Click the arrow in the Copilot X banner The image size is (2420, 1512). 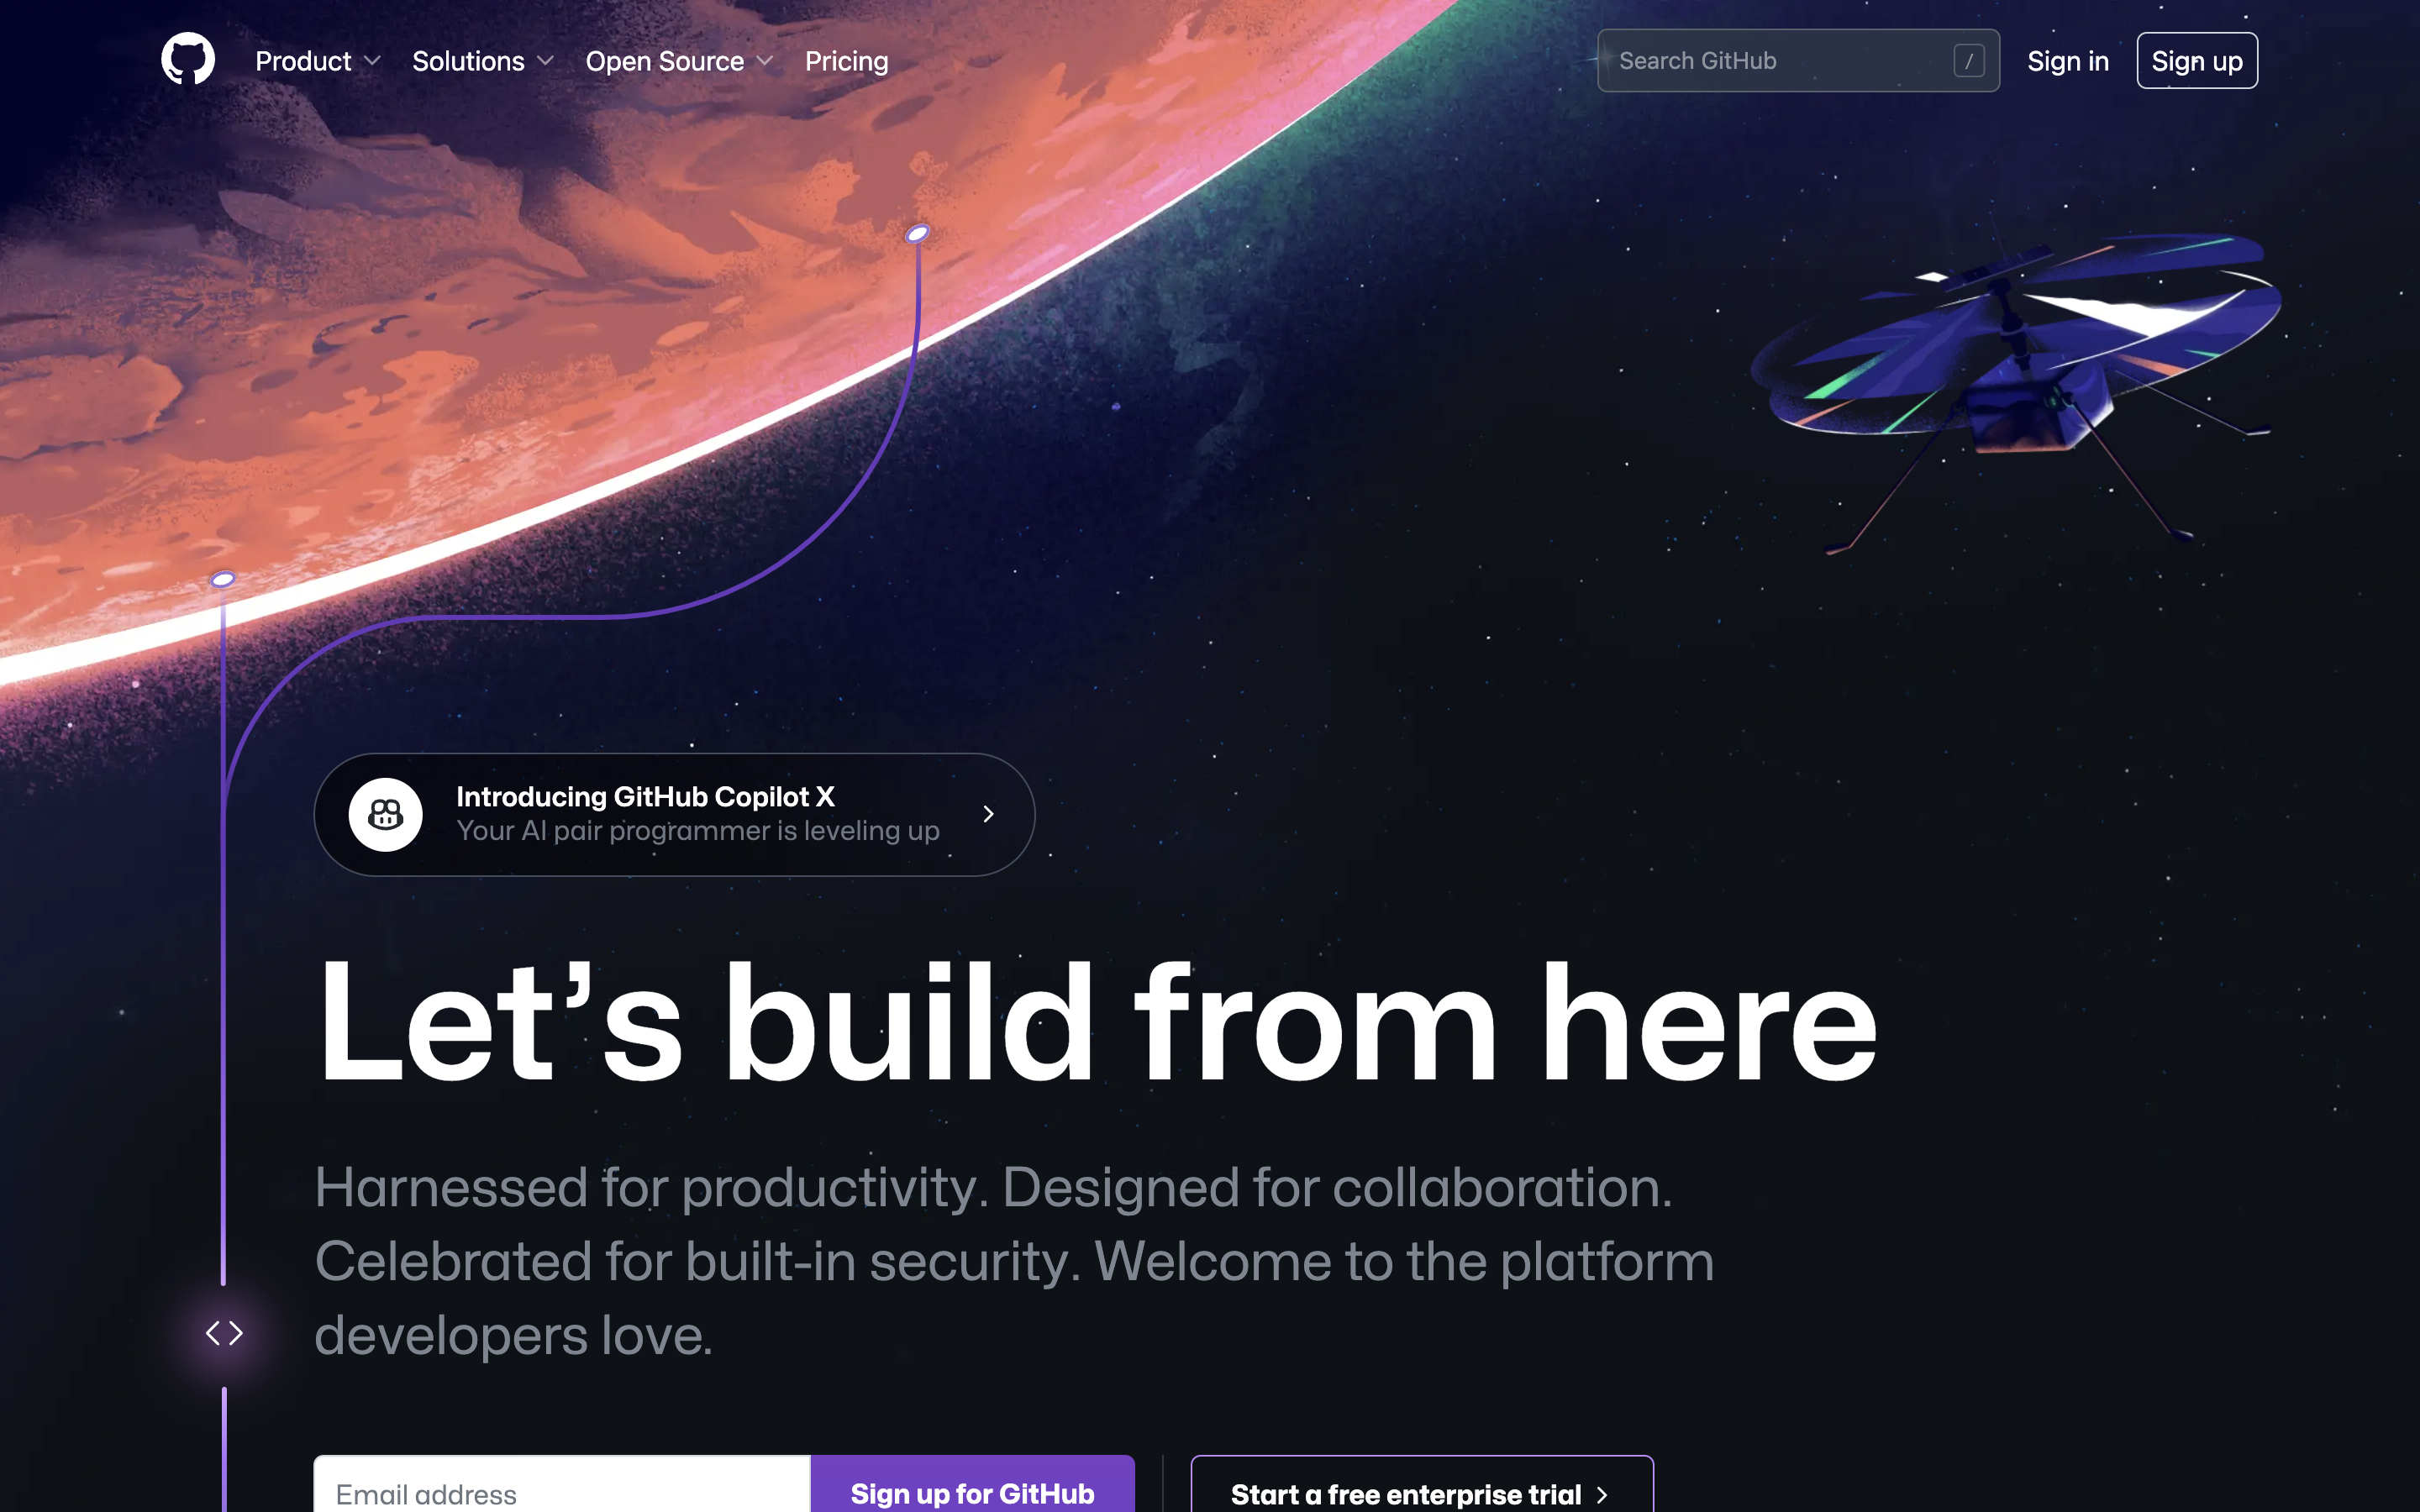[988, 814]
